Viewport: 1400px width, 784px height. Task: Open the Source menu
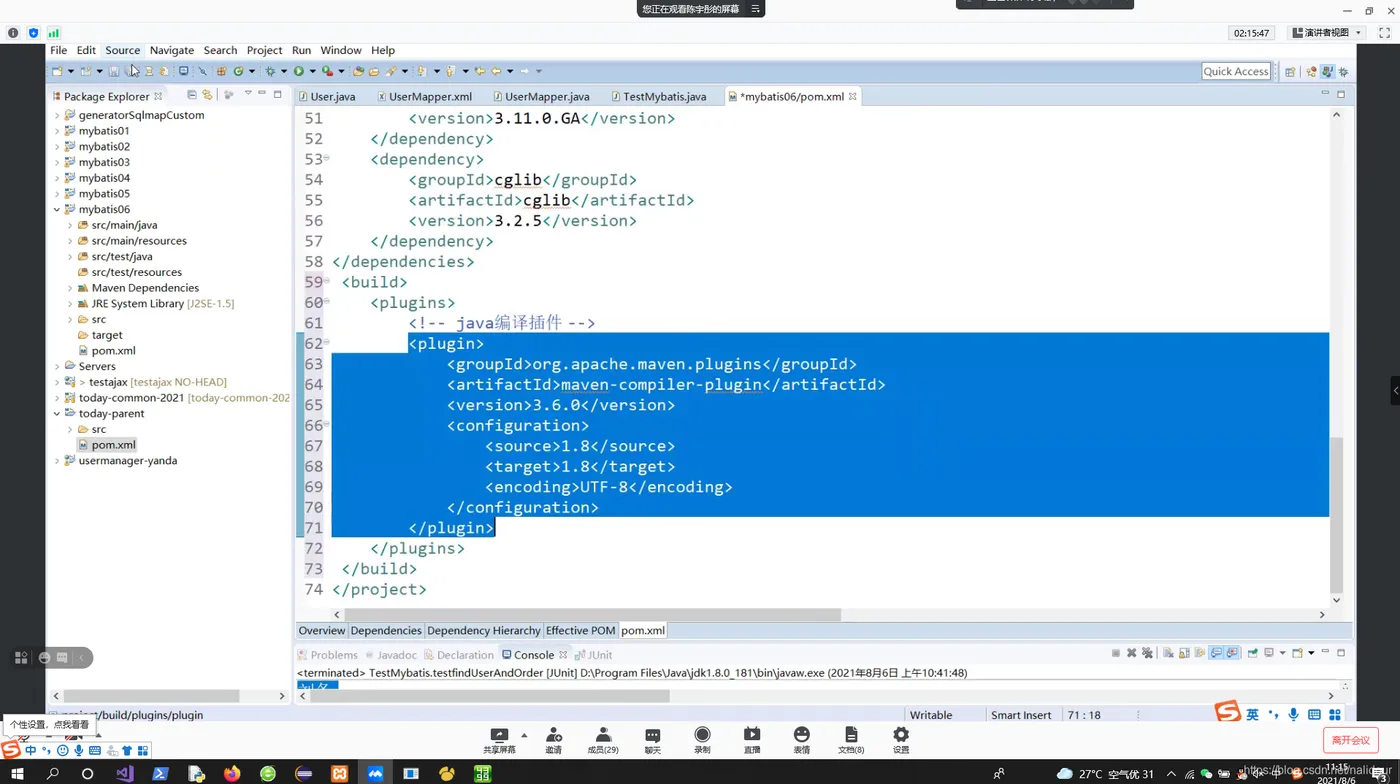click(123, 50)
